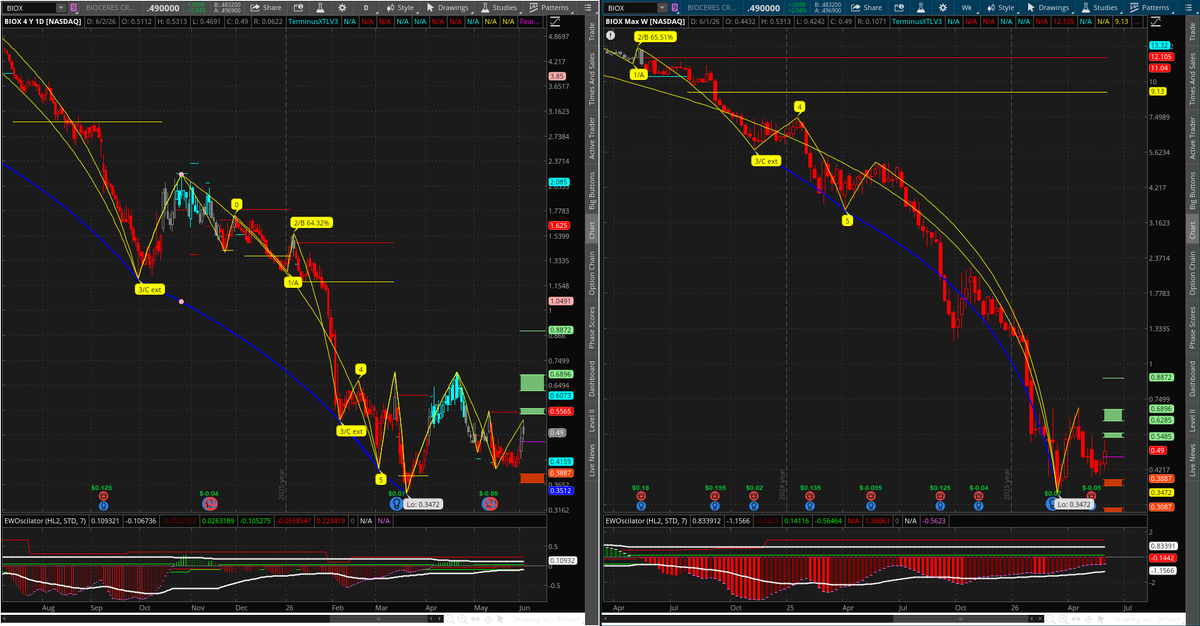Image resolution: width=1200 pixels, height=626 pixels.
Task: Click the left chart's $-0.05 earnings marker
Action: (x=490, y=503)
